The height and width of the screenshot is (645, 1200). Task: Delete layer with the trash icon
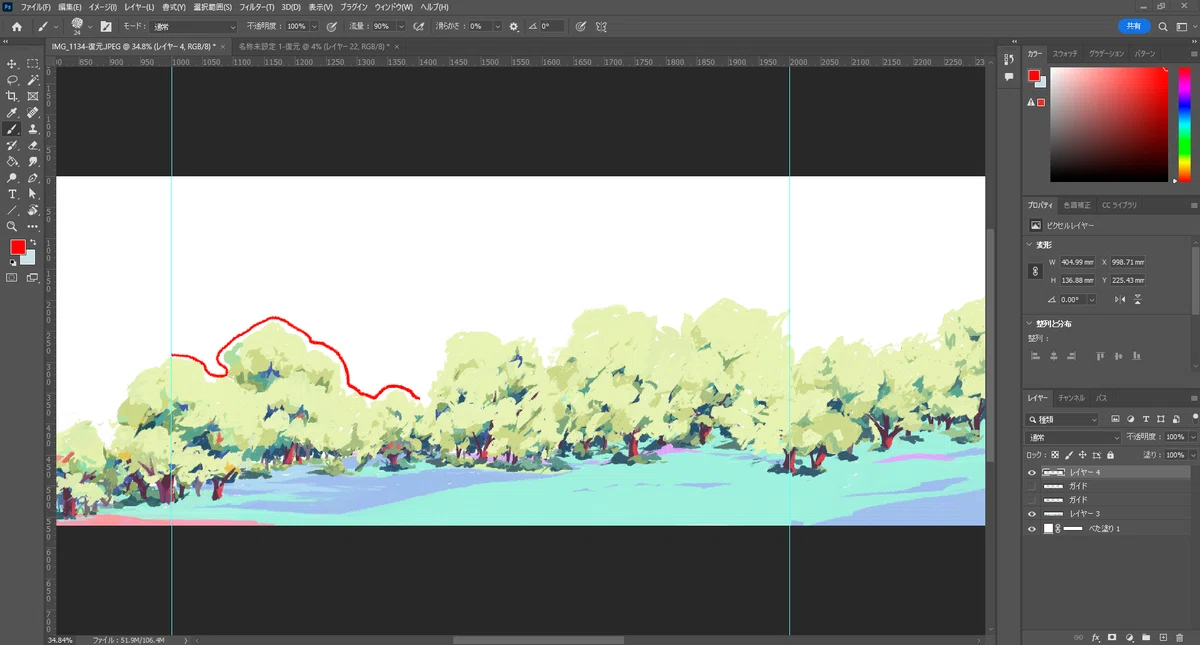tap(1179, 636)
